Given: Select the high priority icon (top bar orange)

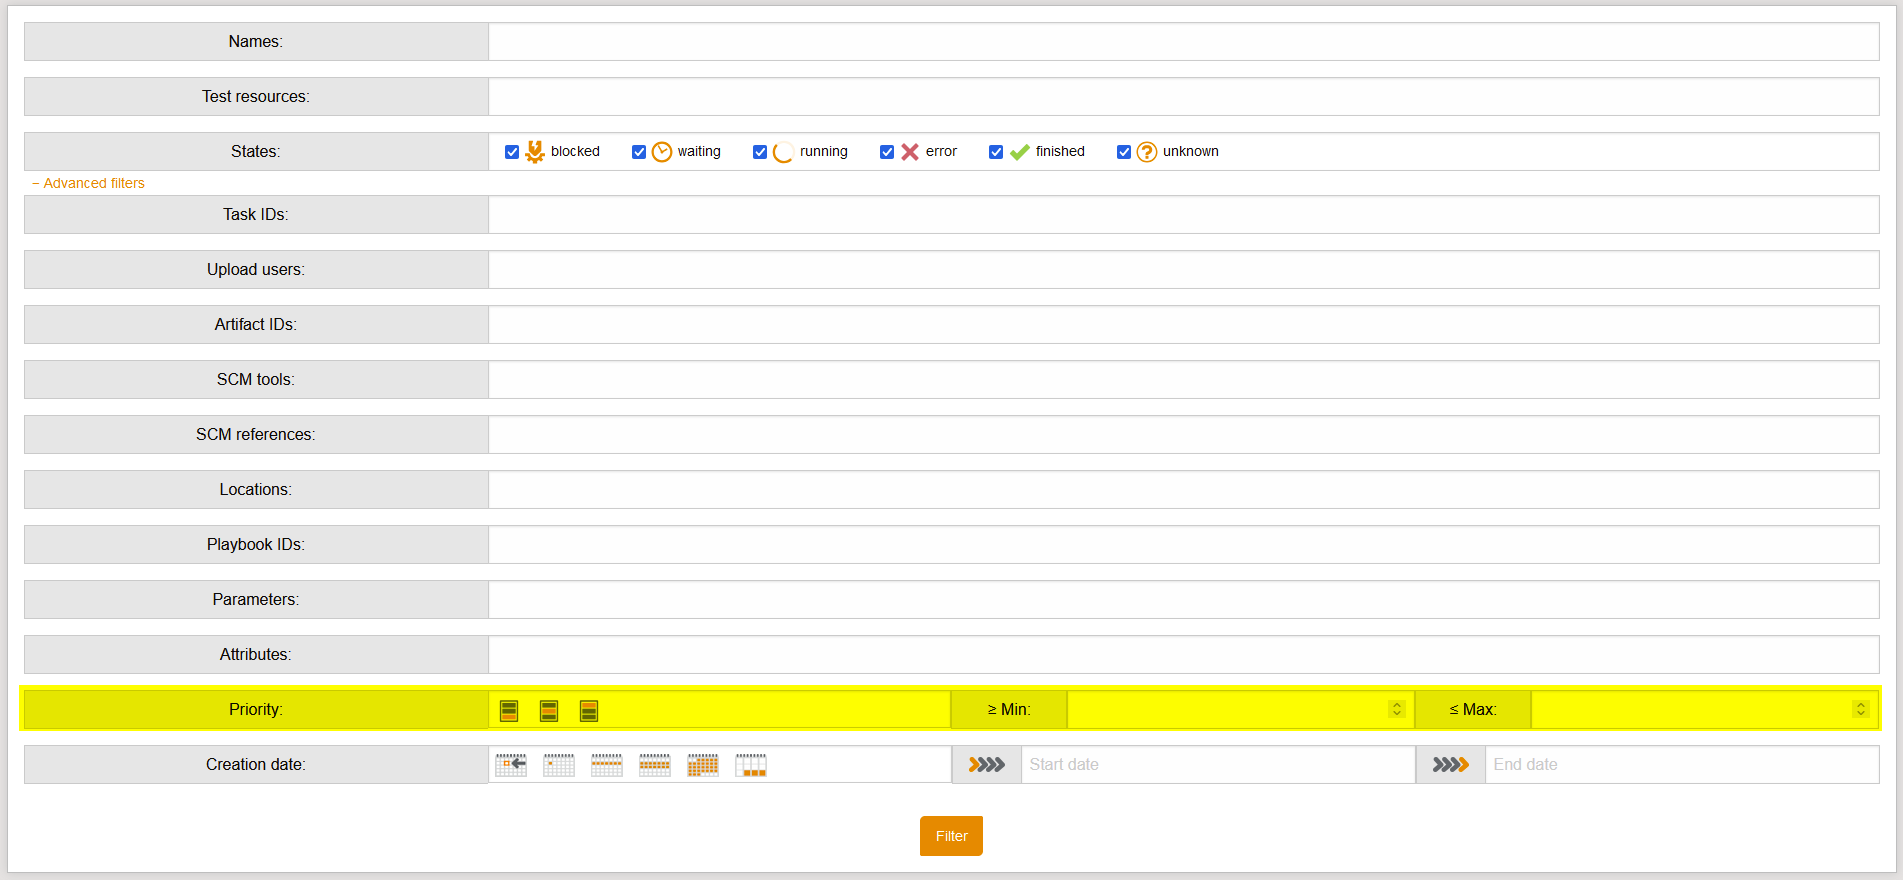Looking at the screenshot, I should coord(589,711).
